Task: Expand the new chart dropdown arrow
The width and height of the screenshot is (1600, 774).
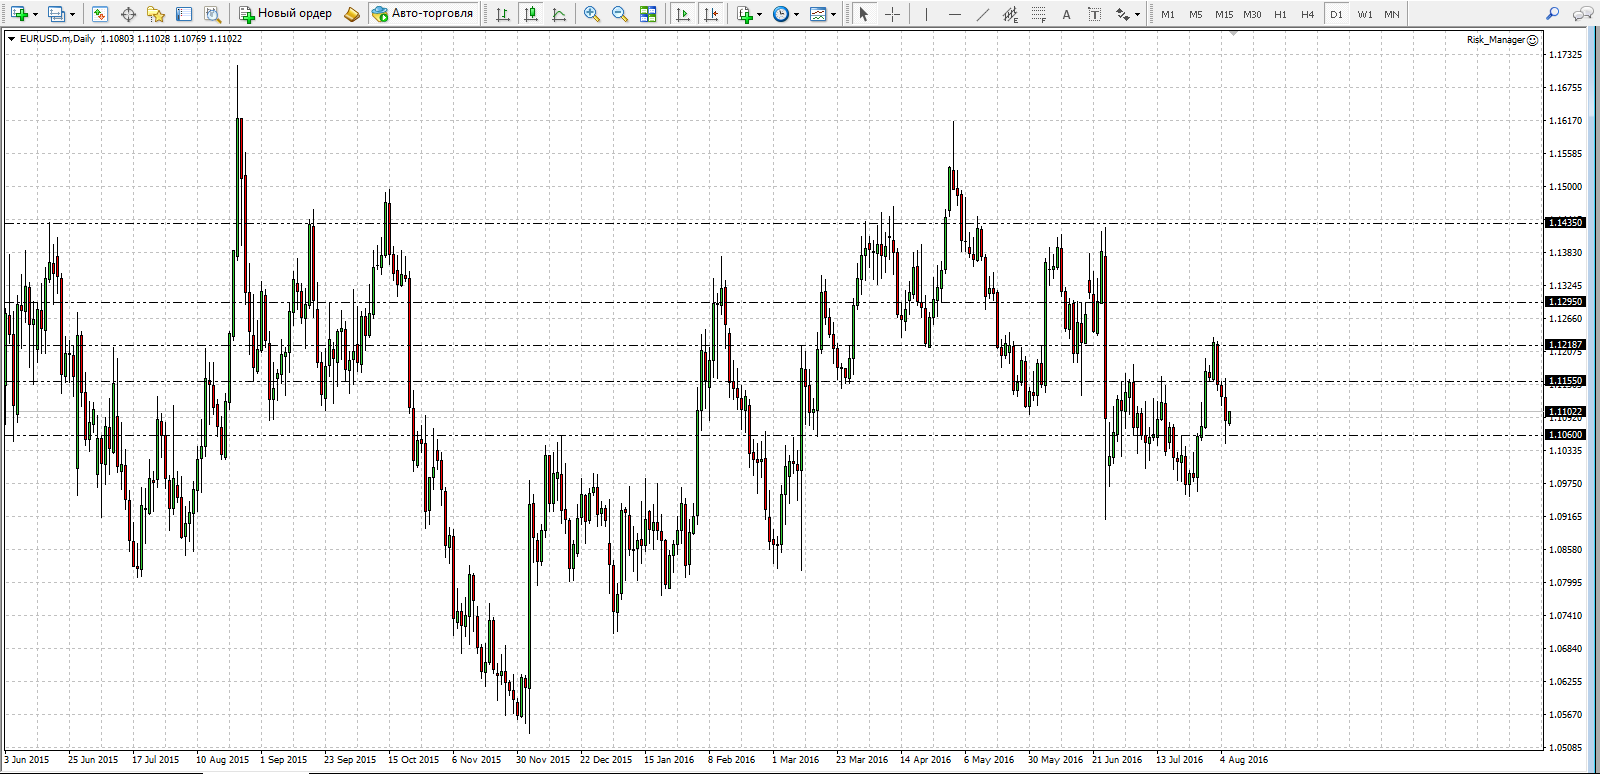Action: 35,14
